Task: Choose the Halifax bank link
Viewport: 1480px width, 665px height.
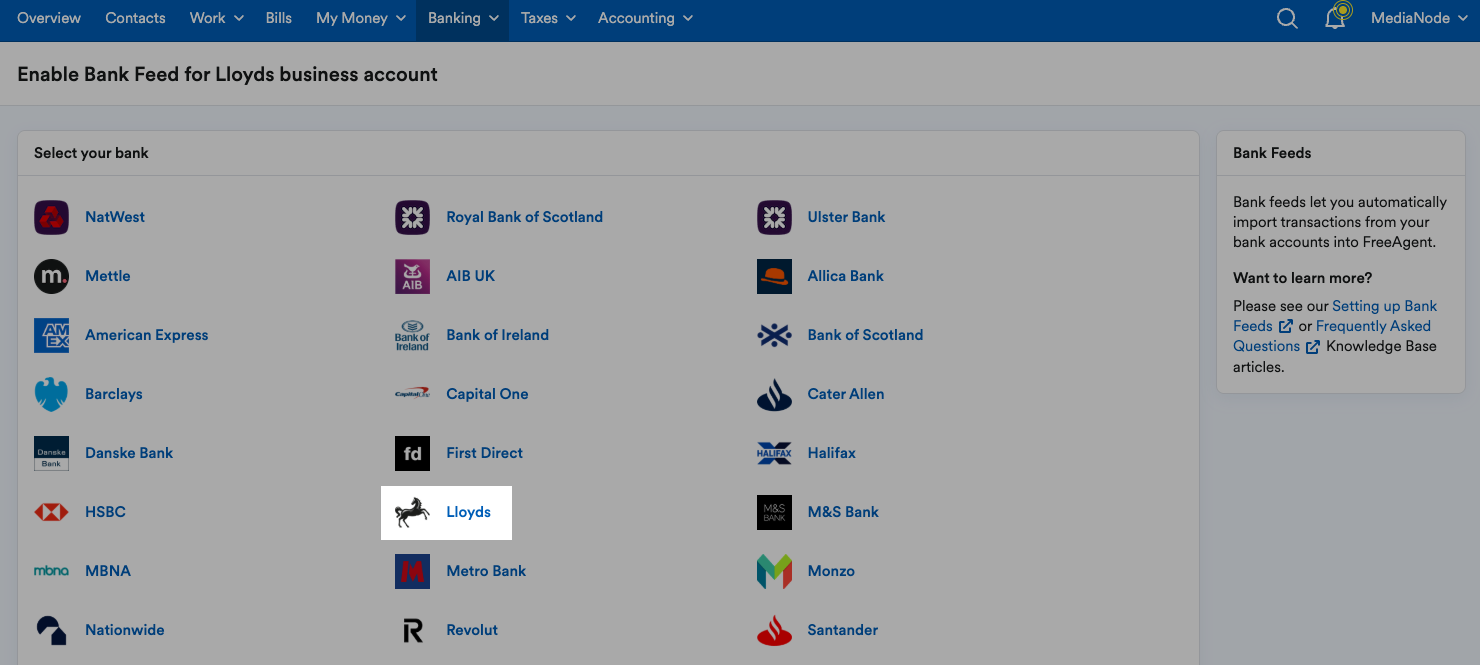Action: point(832,453)
